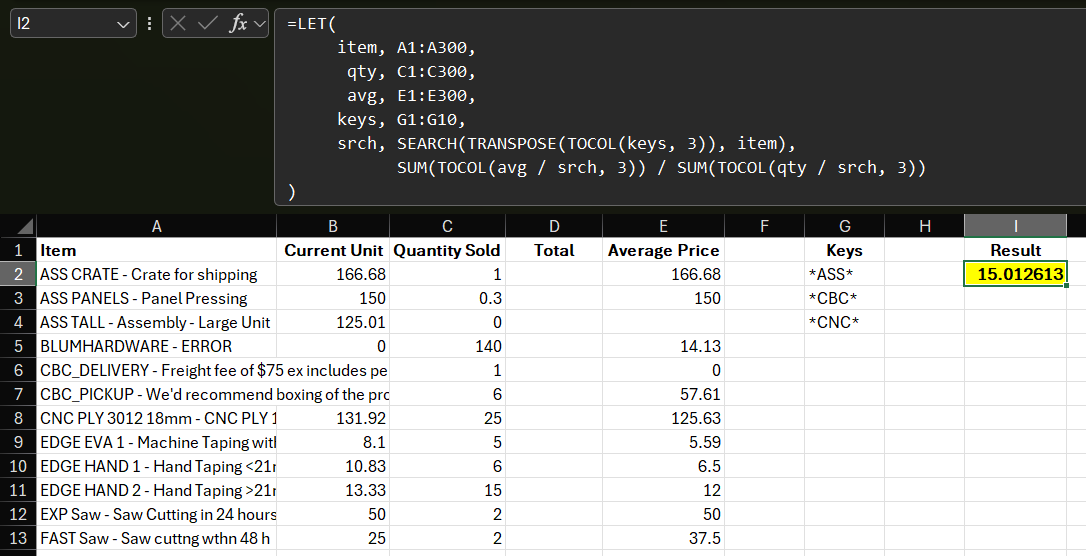The image size is (1086, 556).
Task: Select ASS TALL - Assembly - Large Unit cell
Action: coord(157,322)
